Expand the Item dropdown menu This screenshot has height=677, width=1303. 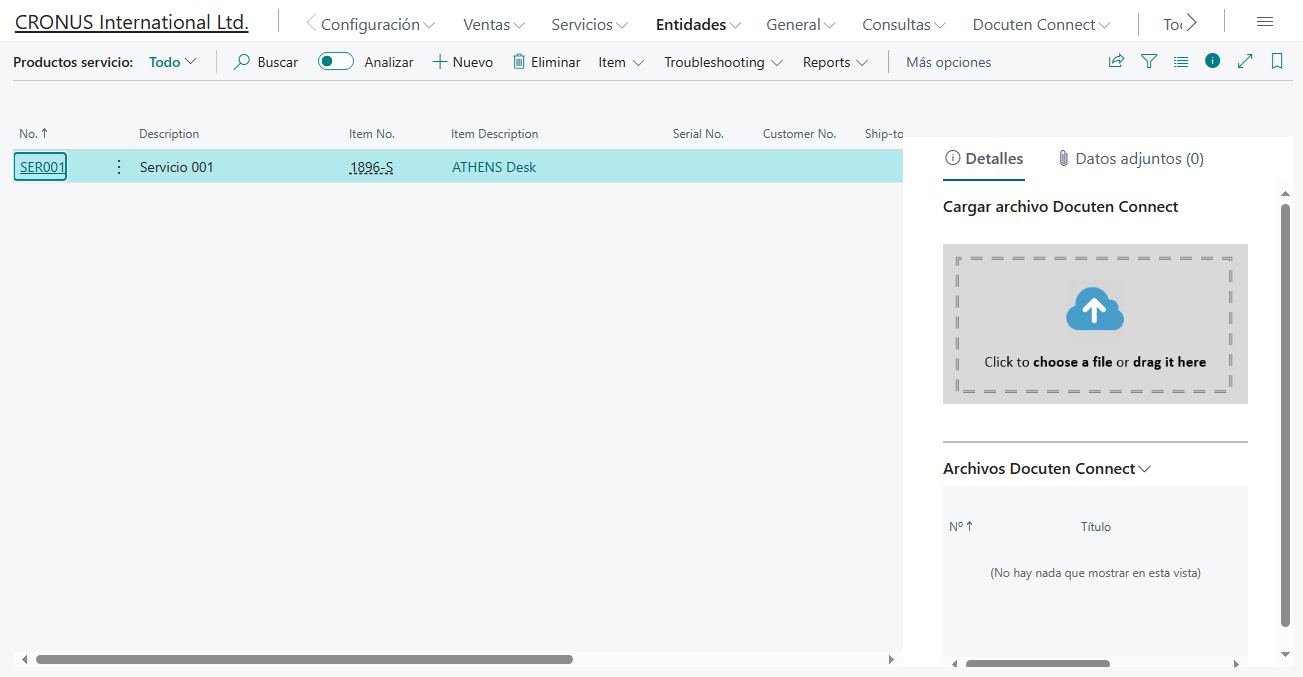620,61
